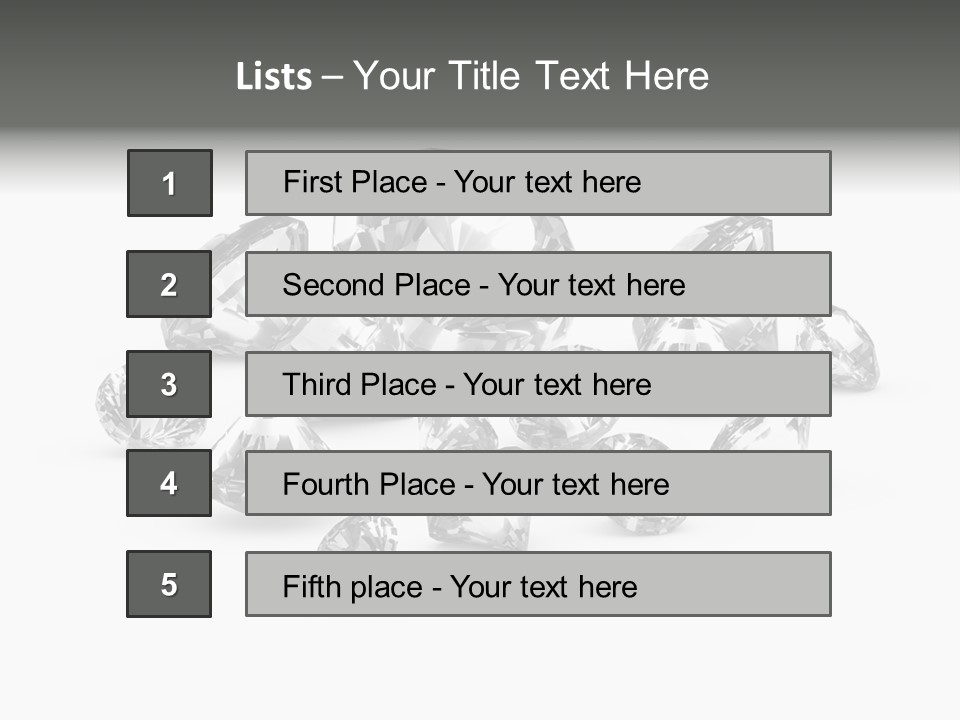Viewport: 960px width, 720px height.
Task: Select the "Fourth Place" label text
Action: coord(370,485)
